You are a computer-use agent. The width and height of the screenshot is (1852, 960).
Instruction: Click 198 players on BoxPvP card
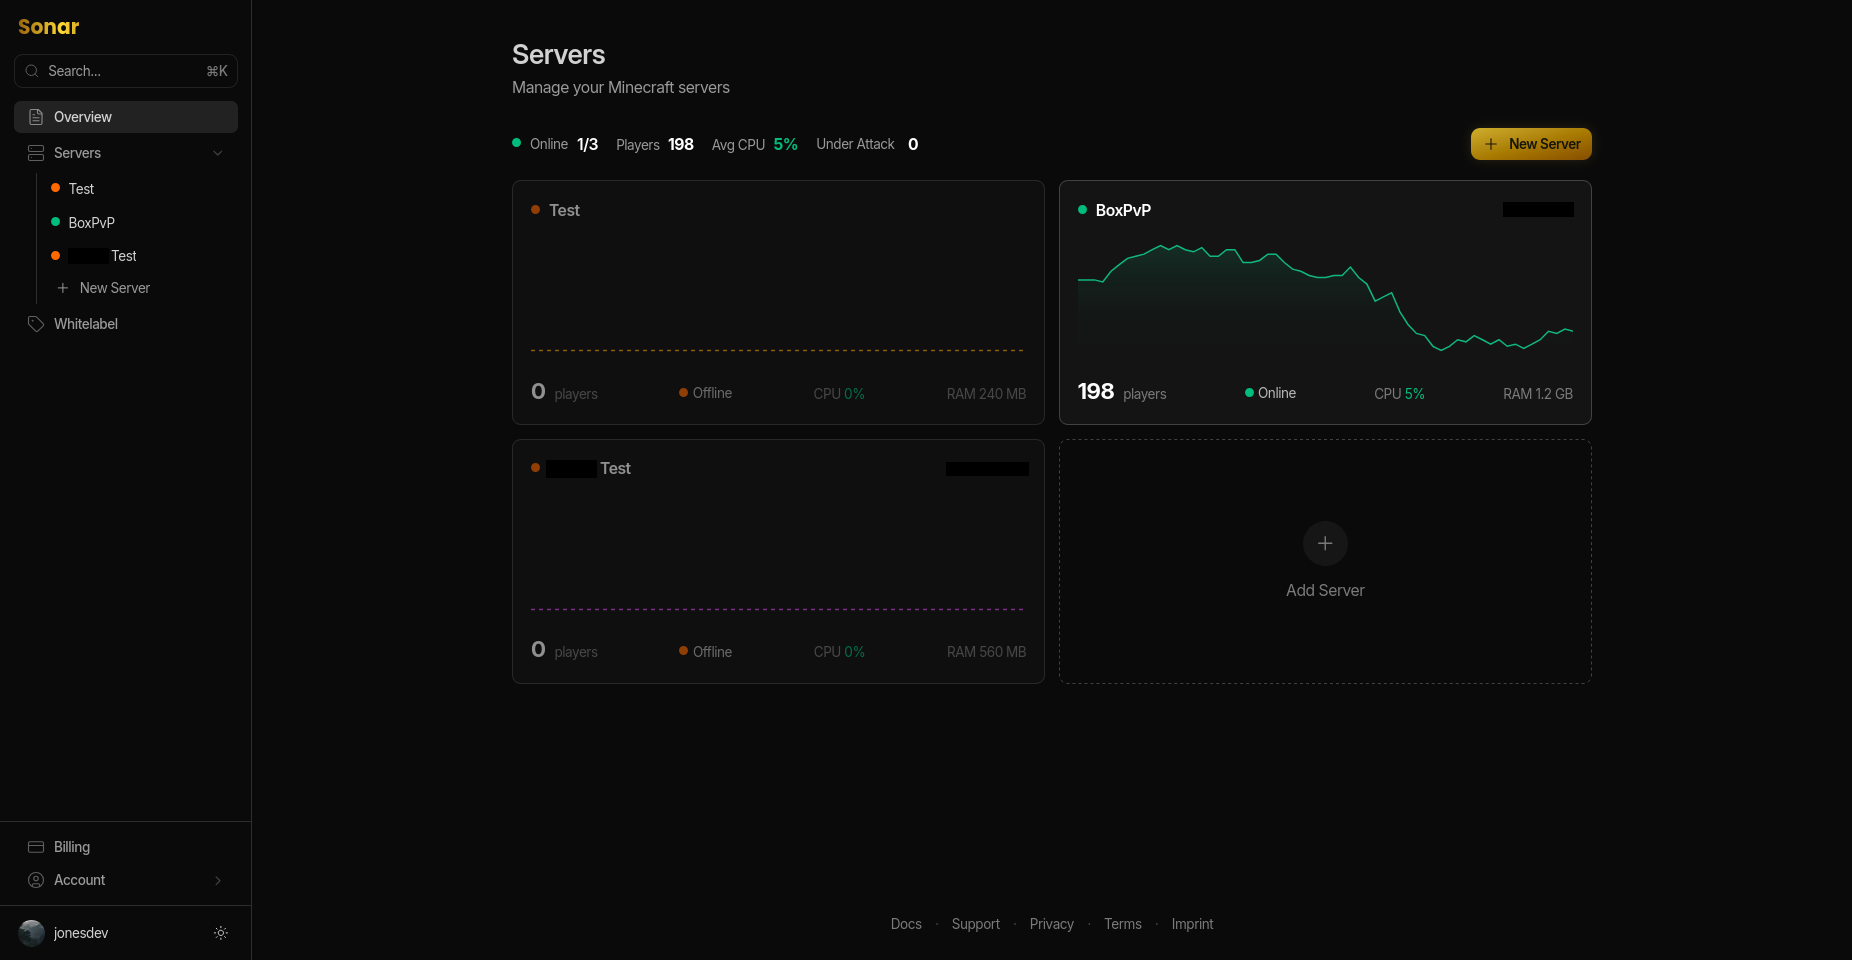tap(1122, 392)
